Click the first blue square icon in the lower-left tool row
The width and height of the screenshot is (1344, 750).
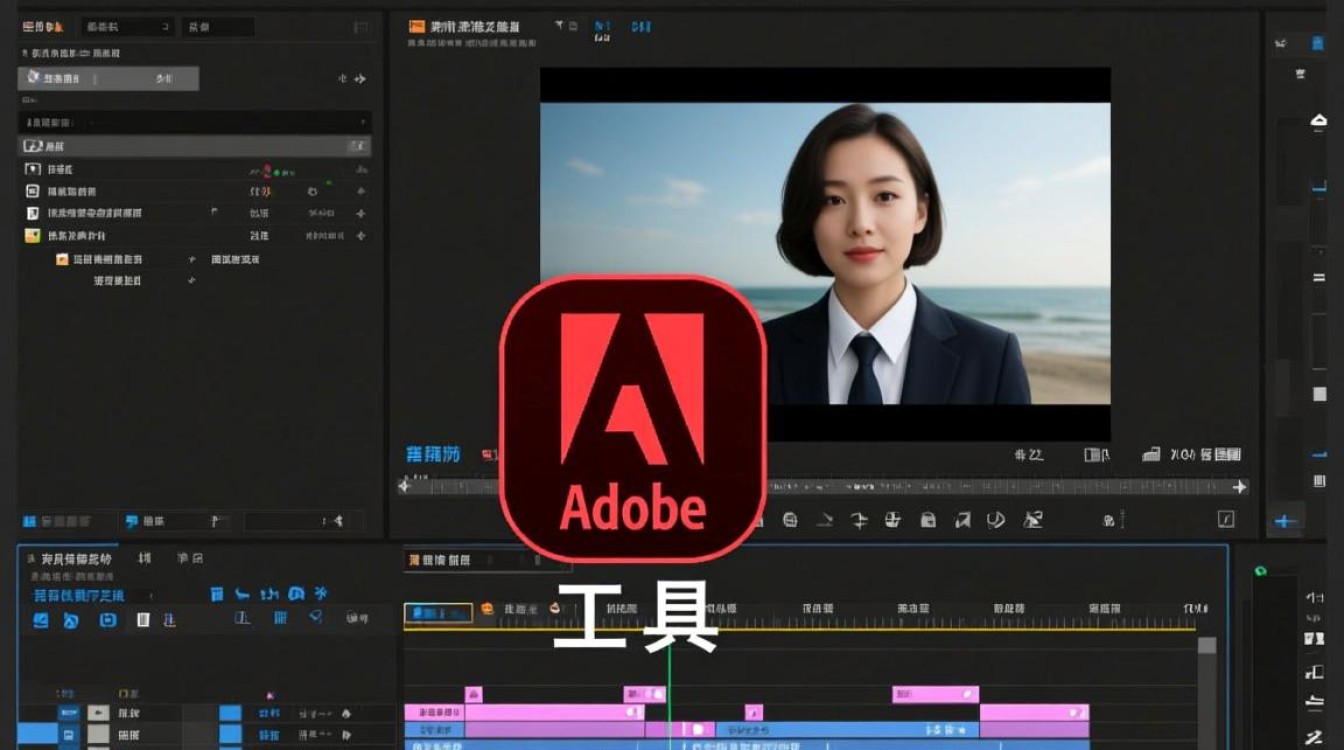coord(40,620)
